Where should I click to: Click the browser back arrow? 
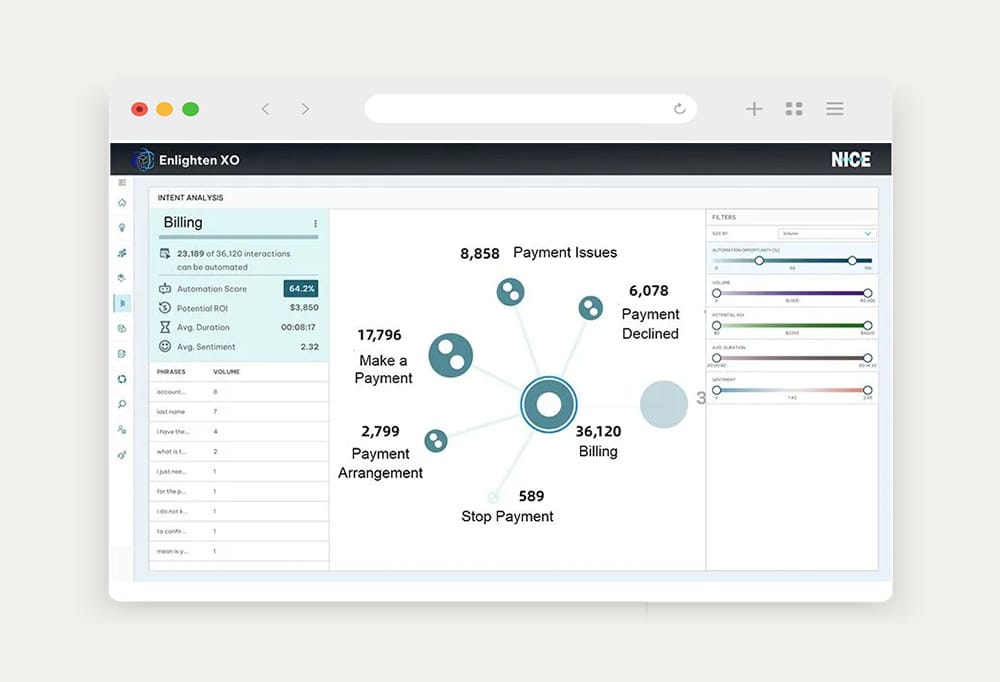point(265,109)
